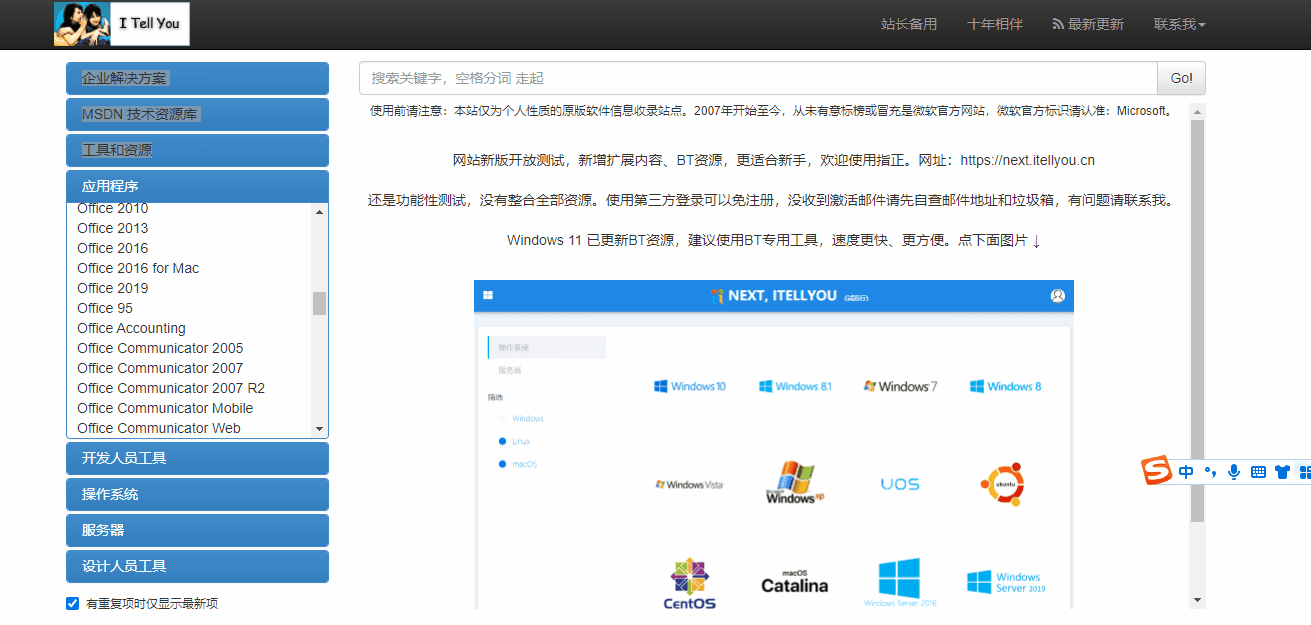Click the macOS Catalina logo
Viewport: 1311px width, 625px height.
coord(795,581)
